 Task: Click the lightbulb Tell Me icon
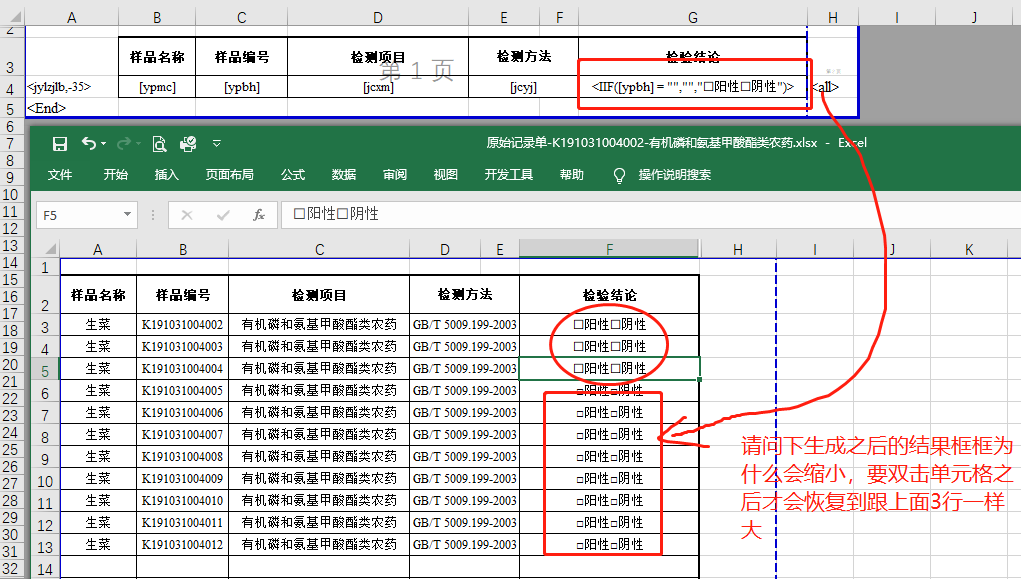coord(619,175)
